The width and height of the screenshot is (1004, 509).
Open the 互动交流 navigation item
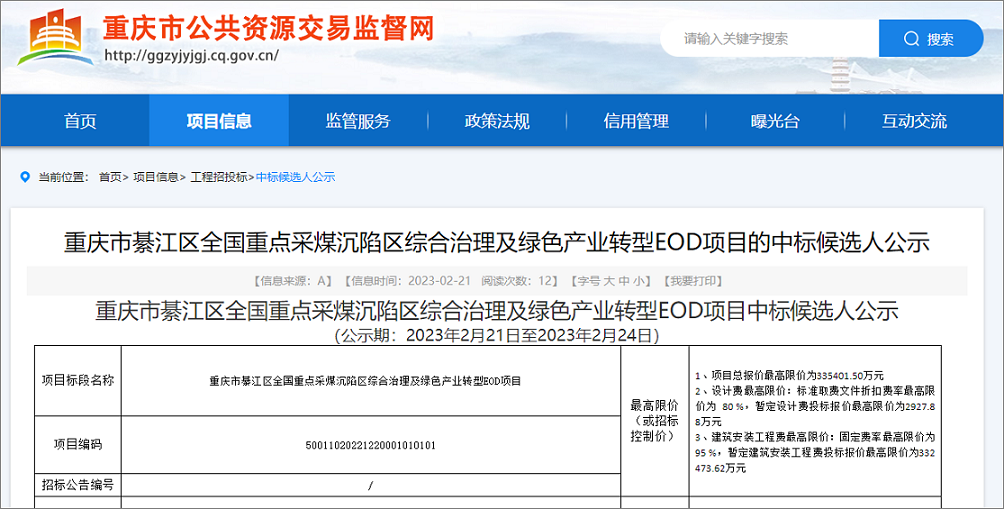[x=914, y=121]
